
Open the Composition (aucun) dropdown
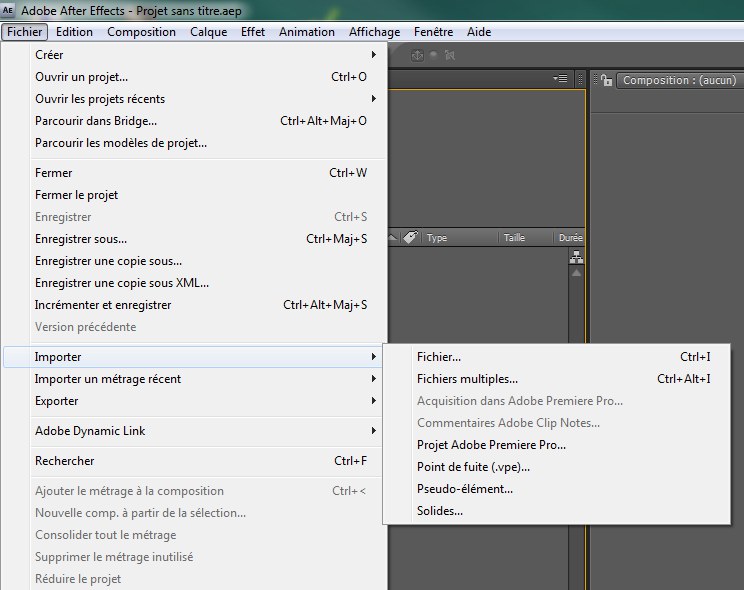(x=678, y=80)
